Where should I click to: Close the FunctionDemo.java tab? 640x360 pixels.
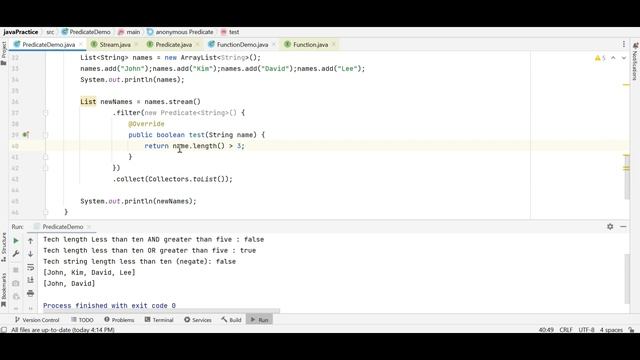[273, 44]
